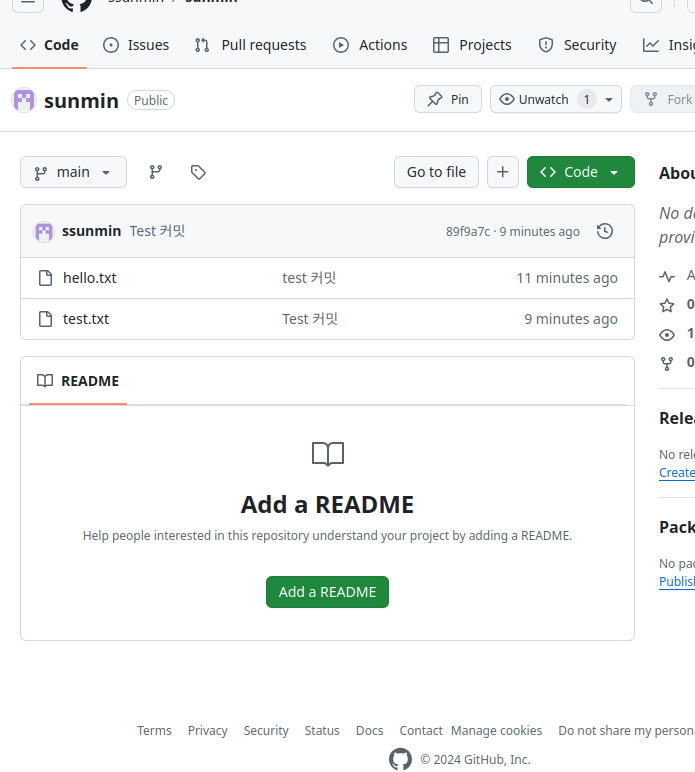Open commit history clock icon

click(x=604, y=231)
